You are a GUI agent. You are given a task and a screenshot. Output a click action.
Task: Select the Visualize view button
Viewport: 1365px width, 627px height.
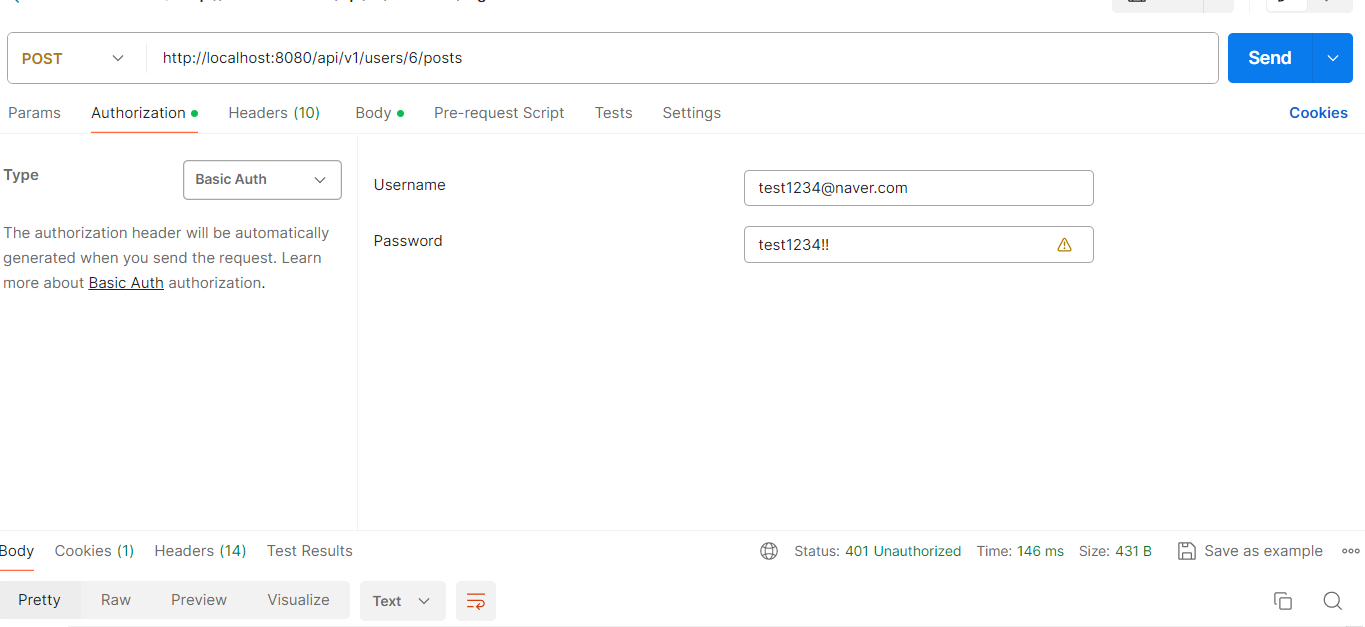tap(298, 600)
